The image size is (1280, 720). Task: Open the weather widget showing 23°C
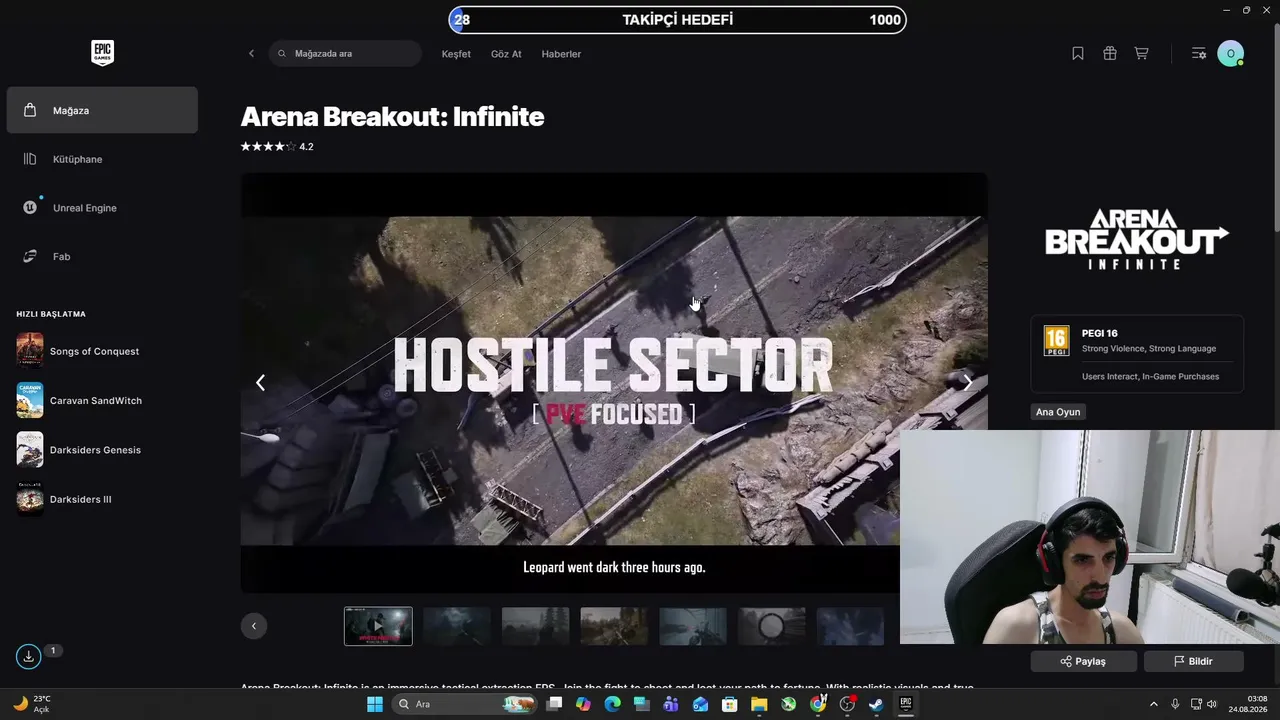32,704
